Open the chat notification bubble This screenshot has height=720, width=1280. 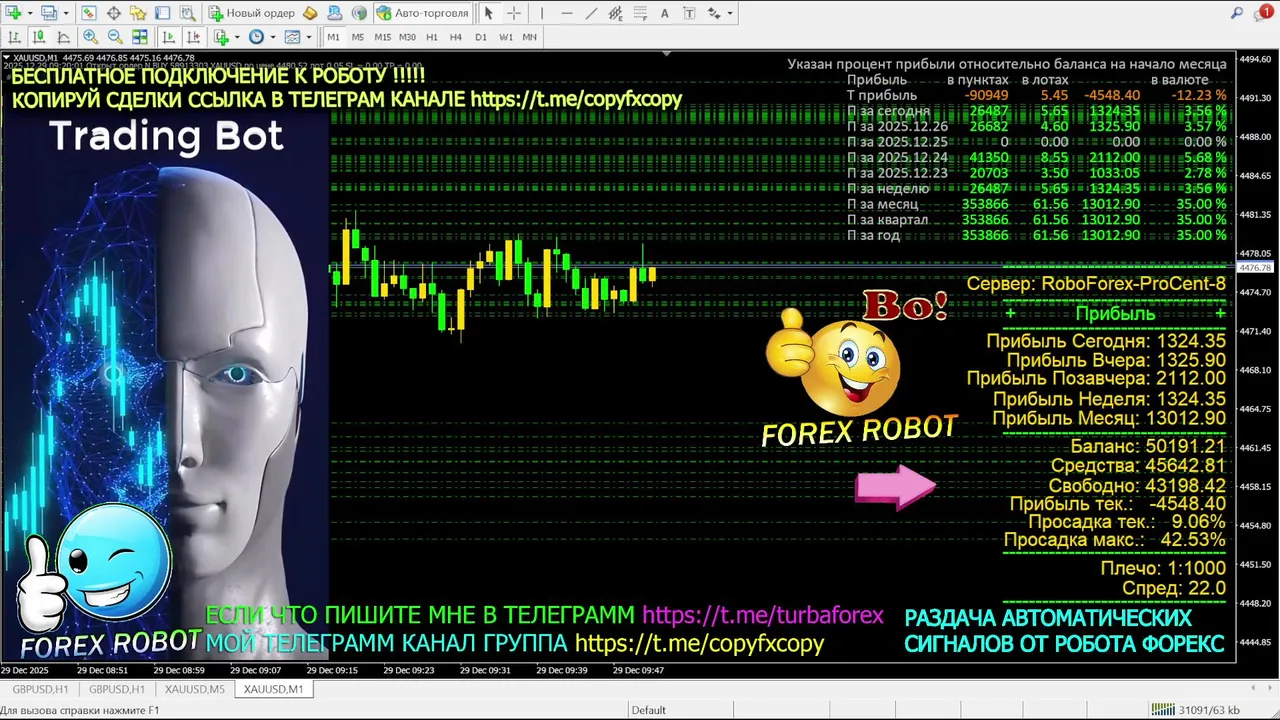point(1264,13)
